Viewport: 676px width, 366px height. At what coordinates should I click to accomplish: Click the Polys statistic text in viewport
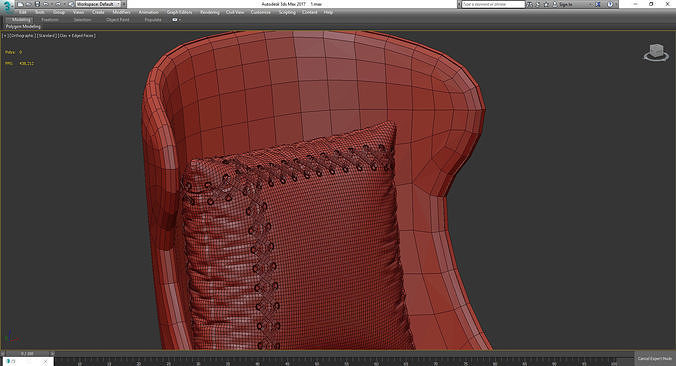click(13, 52)
